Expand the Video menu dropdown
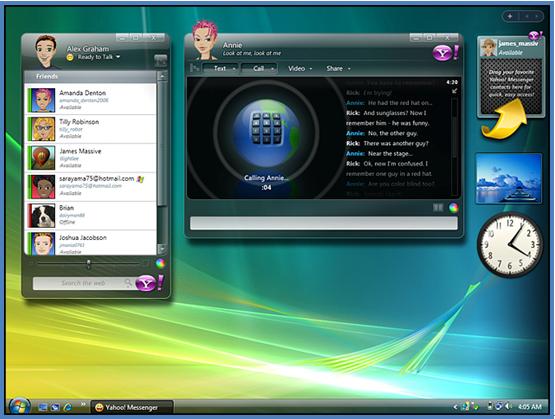Viewport: 555px width, 419px height. click(x=299, y=69)
